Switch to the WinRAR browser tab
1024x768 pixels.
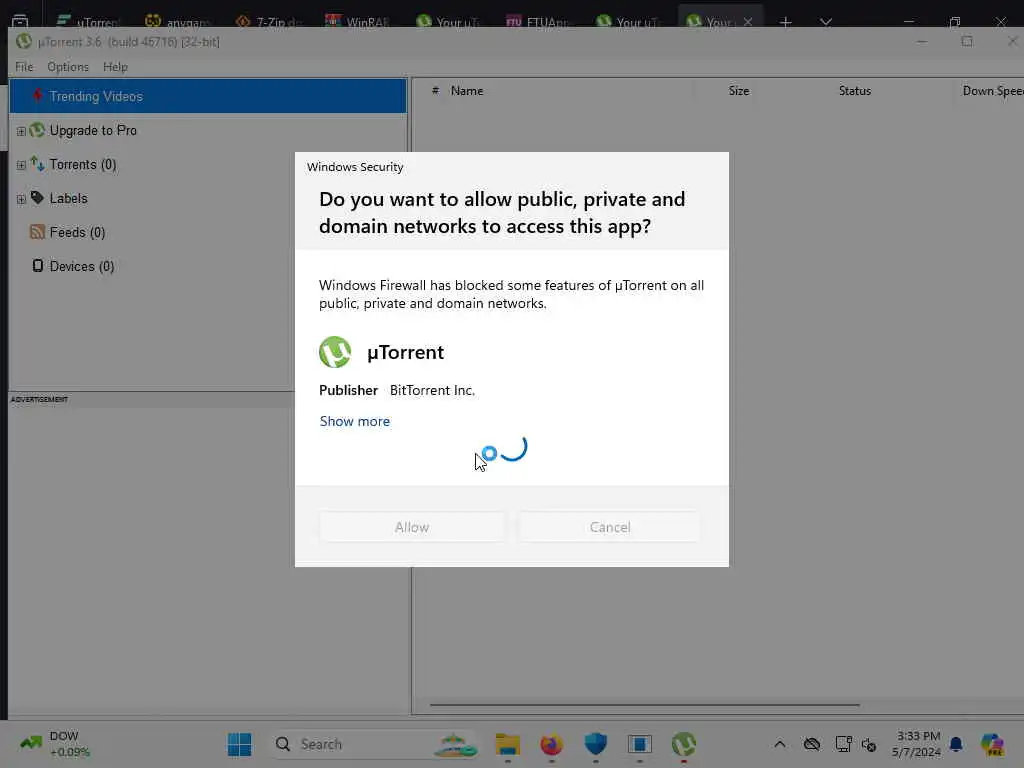[x=357, y=22]
